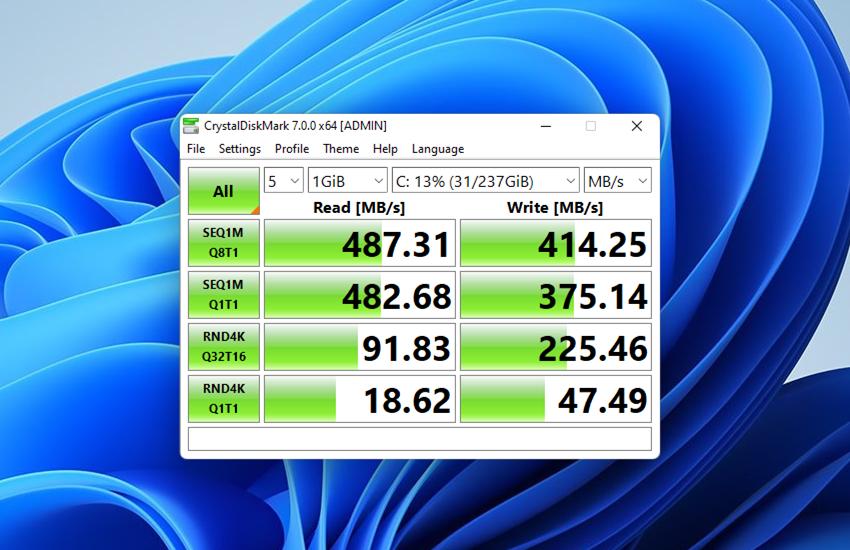The image size is (850, 550).
Task: Click the 225.46 write result
Action: pos(556,347)
